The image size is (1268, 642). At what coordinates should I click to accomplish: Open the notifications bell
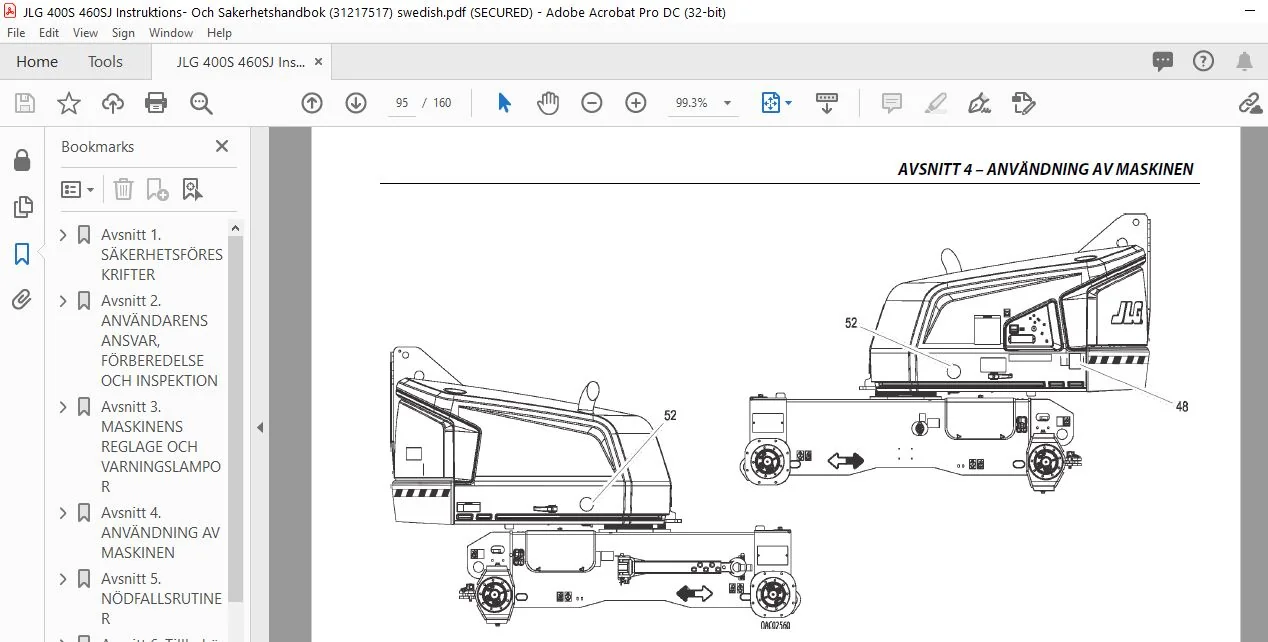tap(1244, 61)
